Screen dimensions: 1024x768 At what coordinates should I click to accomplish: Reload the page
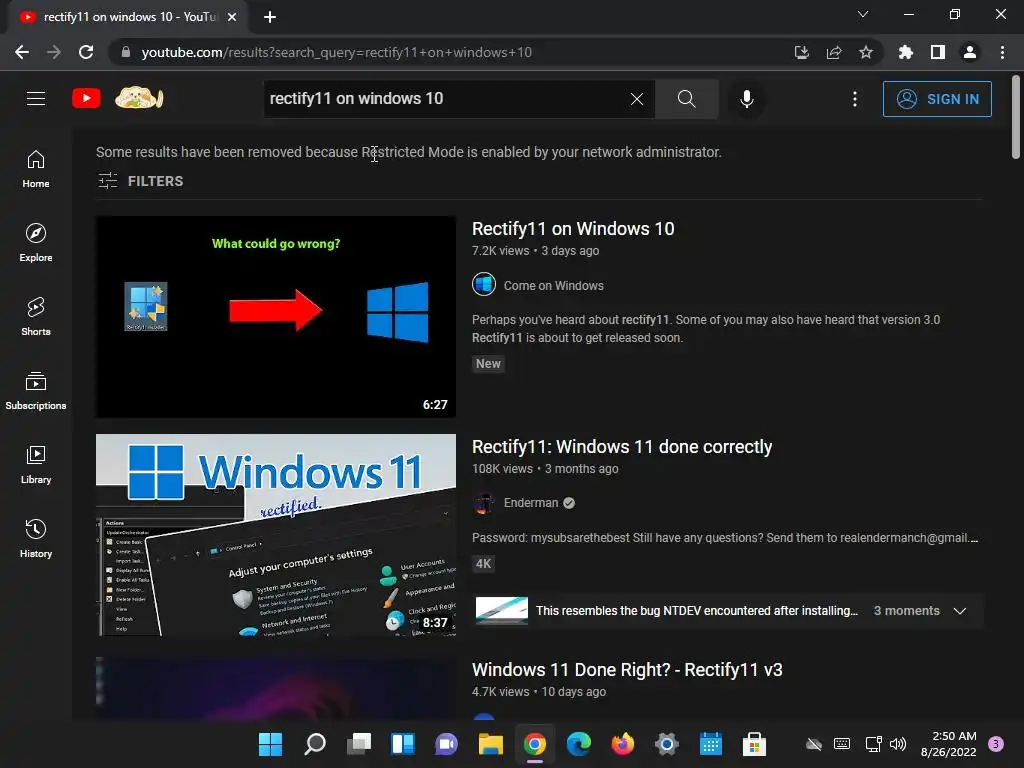[86, 52]
